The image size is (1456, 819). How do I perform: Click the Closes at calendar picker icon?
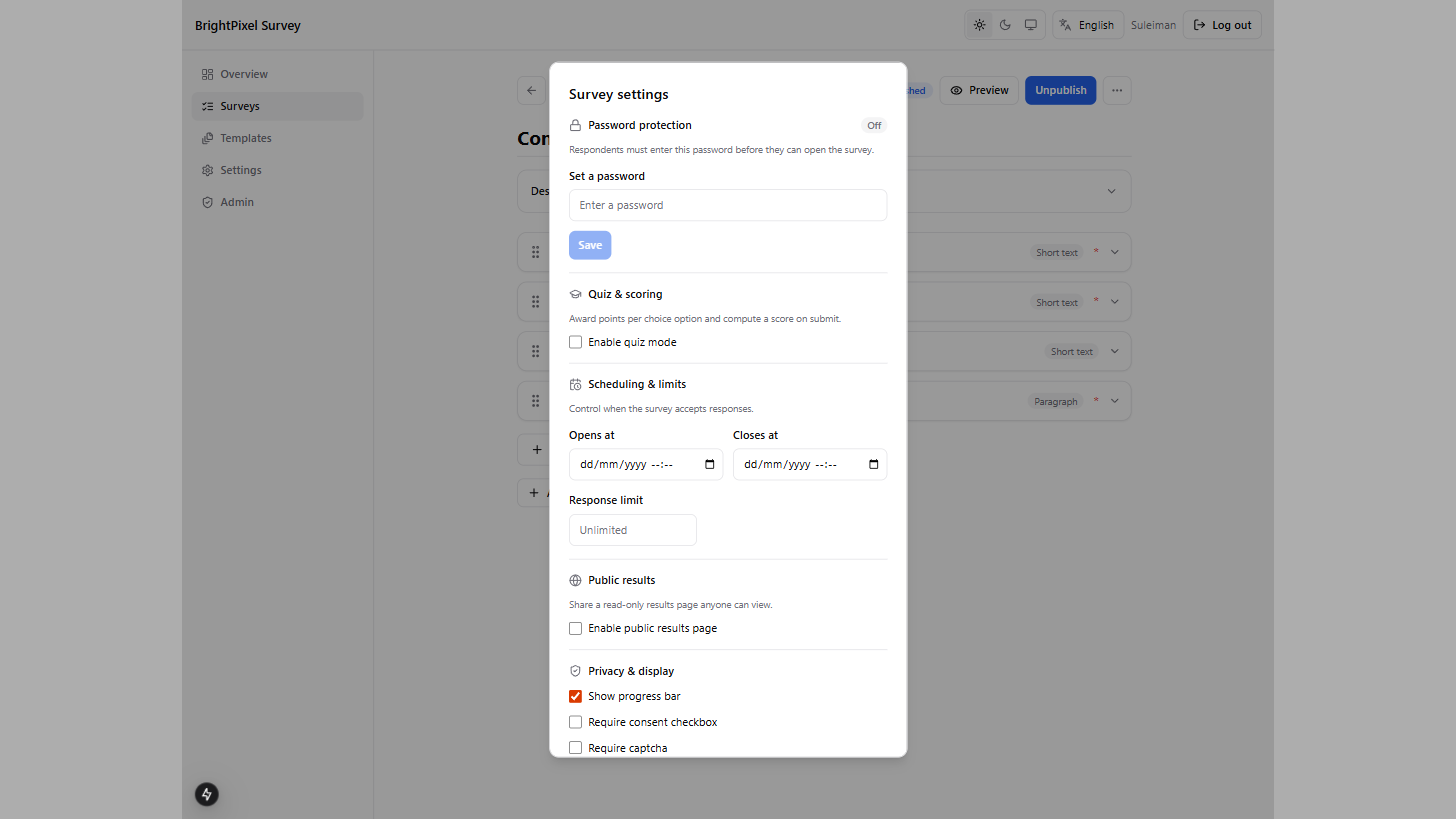coord(874,464)
